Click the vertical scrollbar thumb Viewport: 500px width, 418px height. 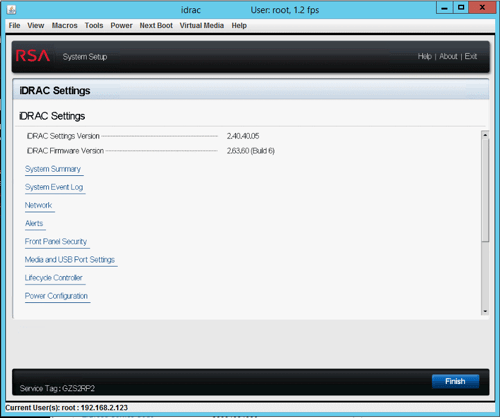(x=485, y=190)
